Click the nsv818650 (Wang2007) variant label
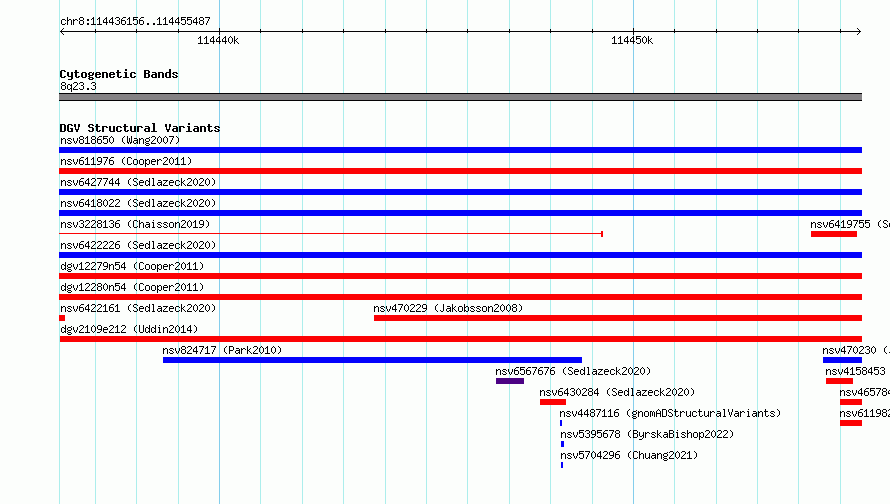Viewport: 890px width, 504px height. [x=120, y=140]
